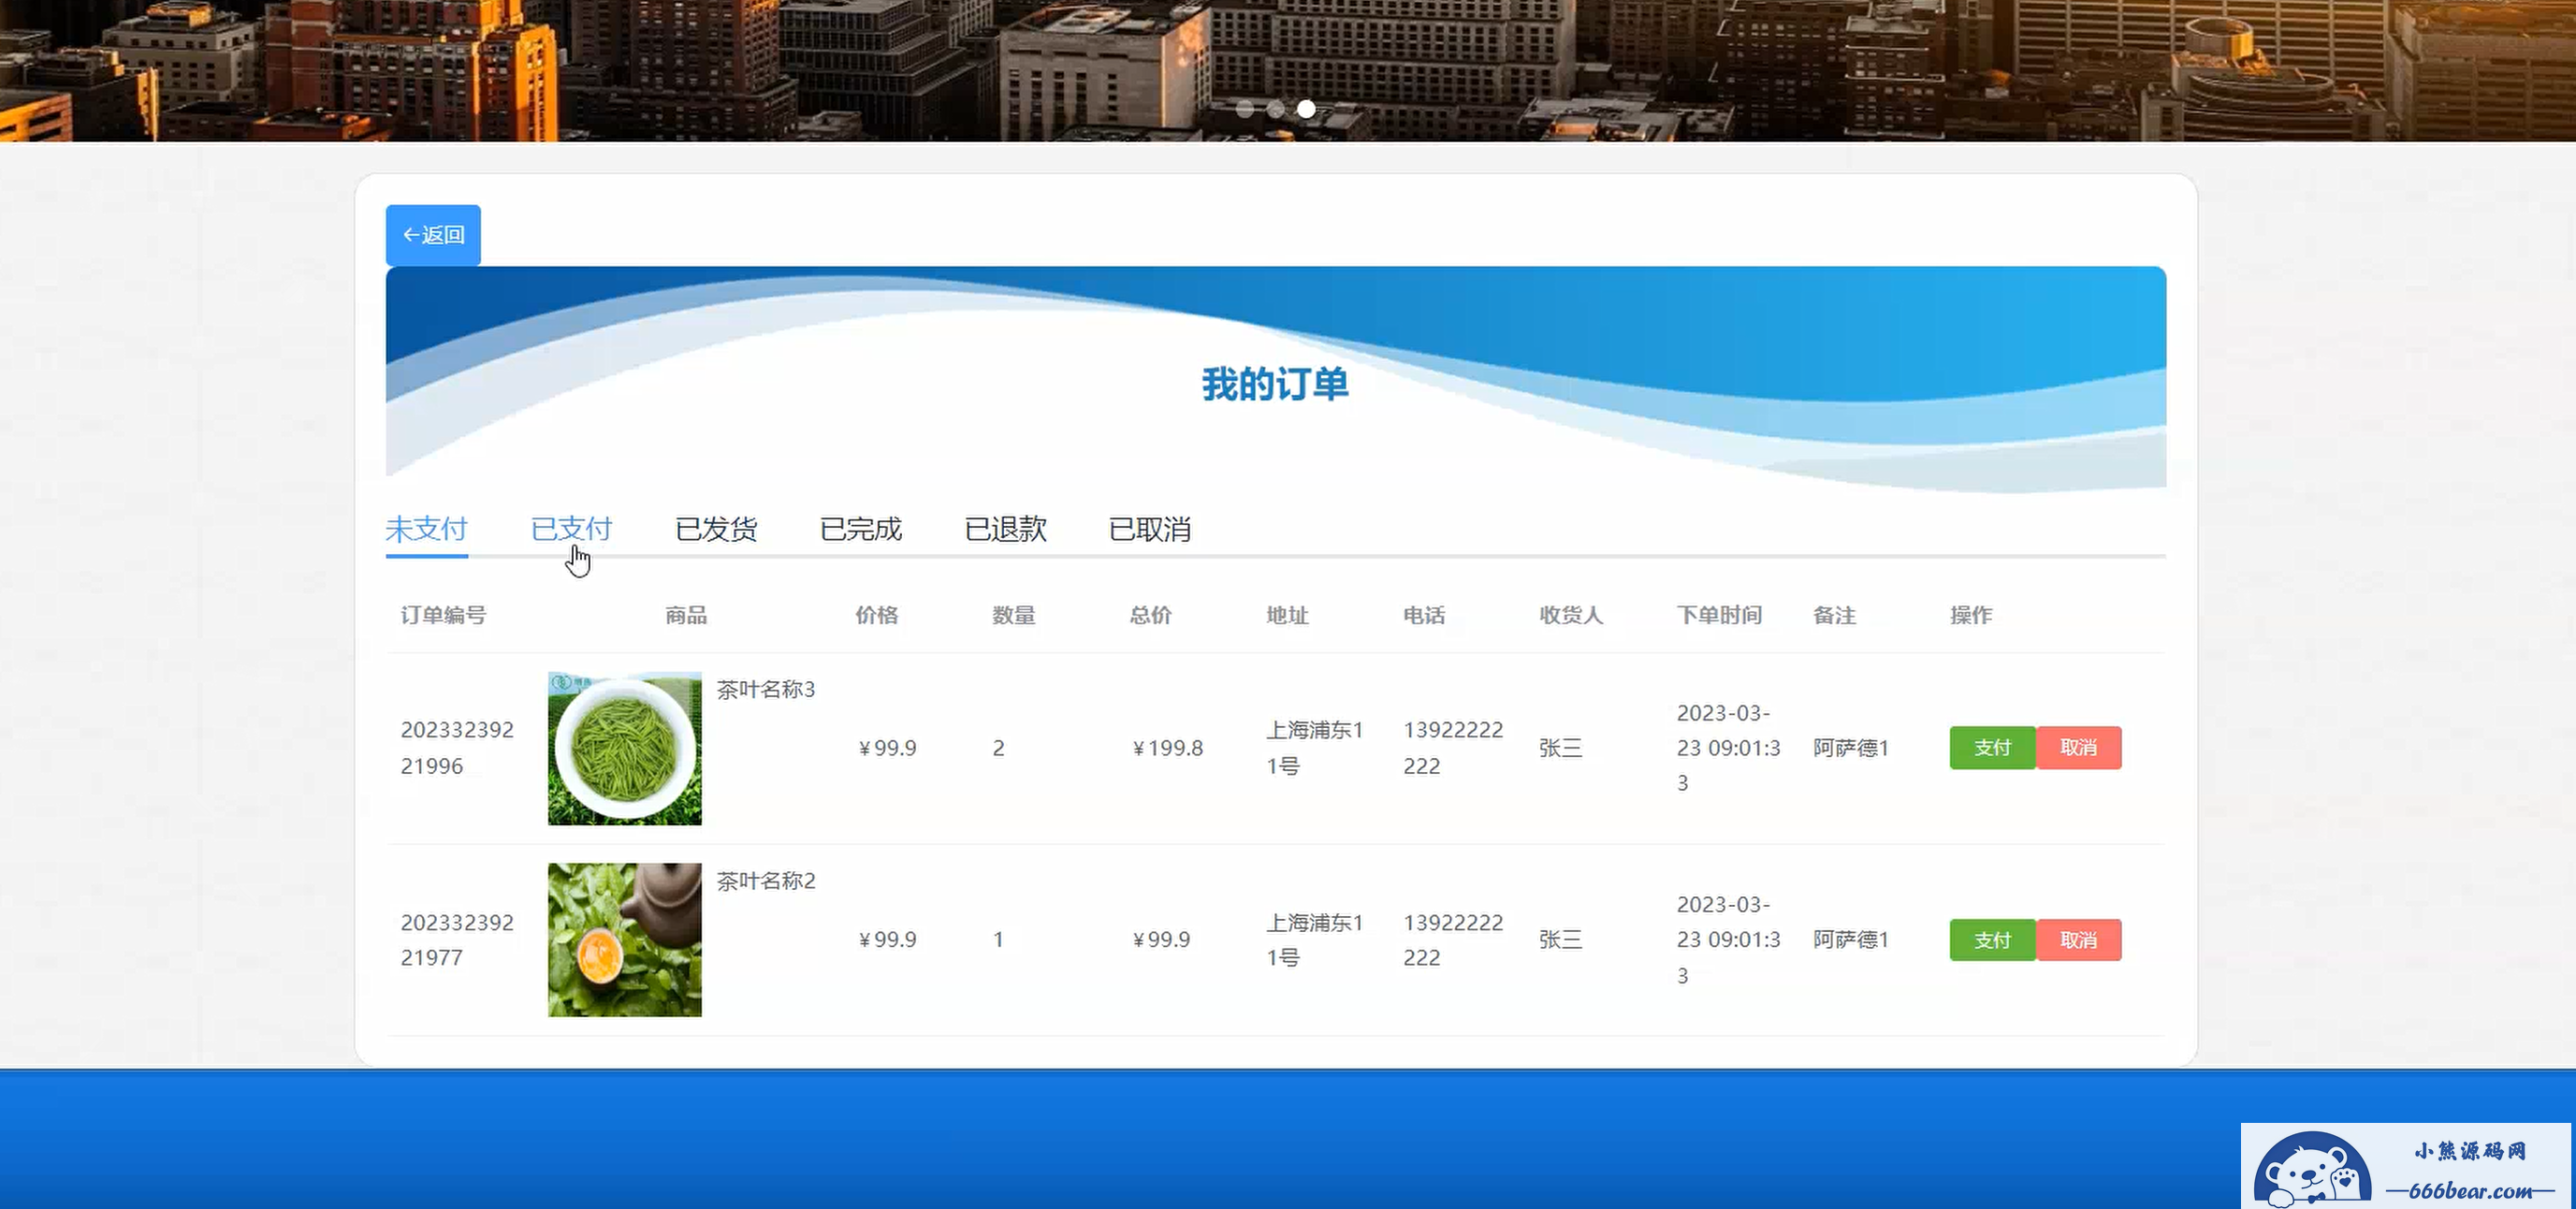
Task: View the 已退款 tab
Action: (1005, 529)
